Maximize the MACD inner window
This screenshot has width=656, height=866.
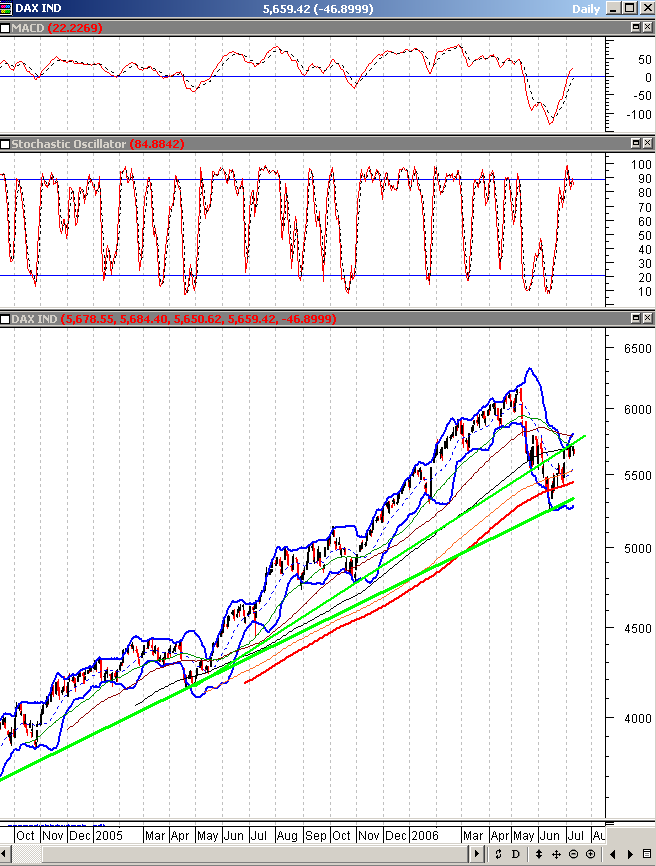[635, 27]
